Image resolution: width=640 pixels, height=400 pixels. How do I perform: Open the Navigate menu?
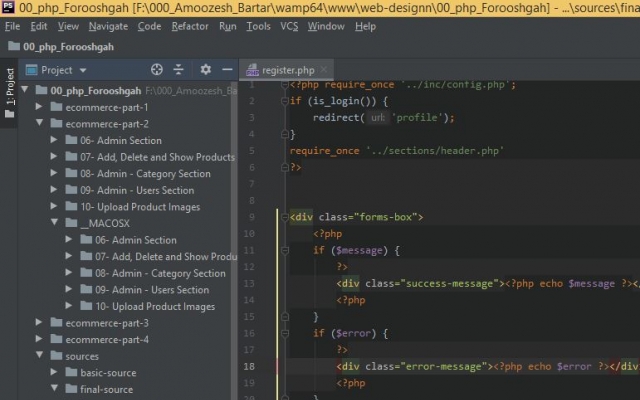[108, 27]
